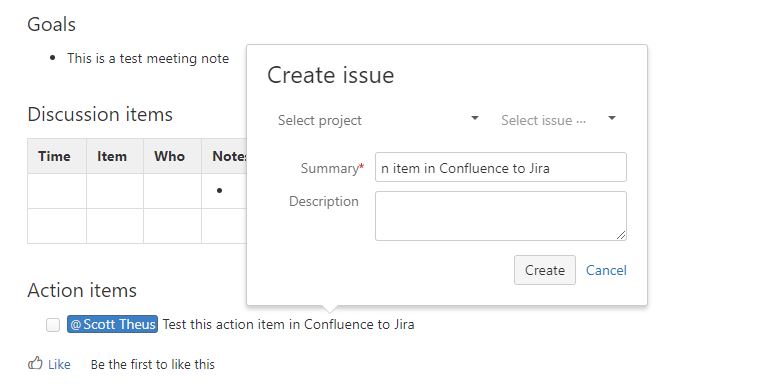The height and width of the screenshot is (390, 775).
Task: Select the Time column header
Action: click(x=54, y=156)
